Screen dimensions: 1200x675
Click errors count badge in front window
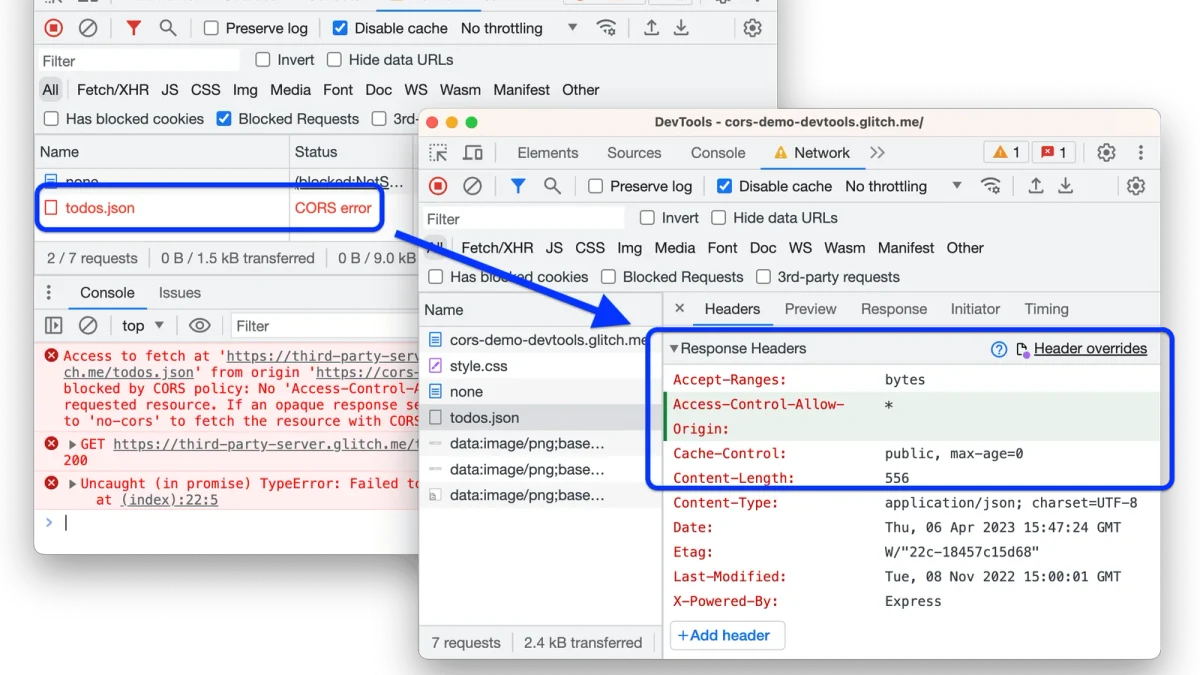click(1053, 153)
